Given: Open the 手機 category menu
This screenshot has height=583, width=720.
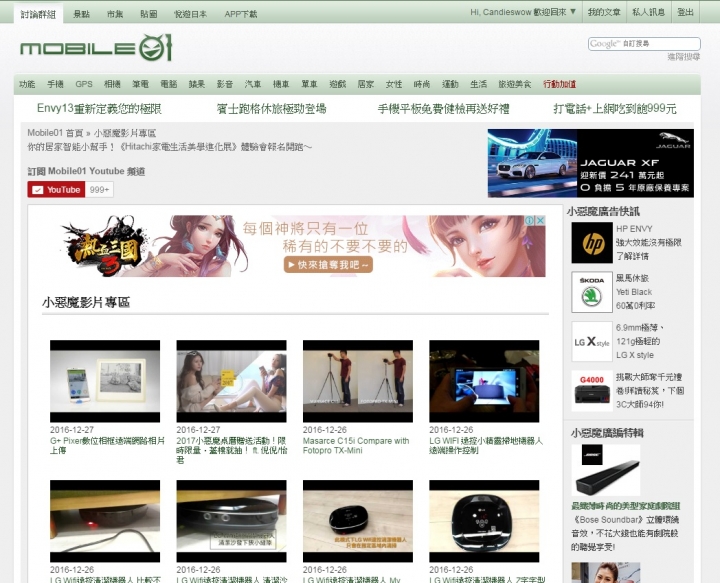Looking at the screenshot, I should 55,84.
